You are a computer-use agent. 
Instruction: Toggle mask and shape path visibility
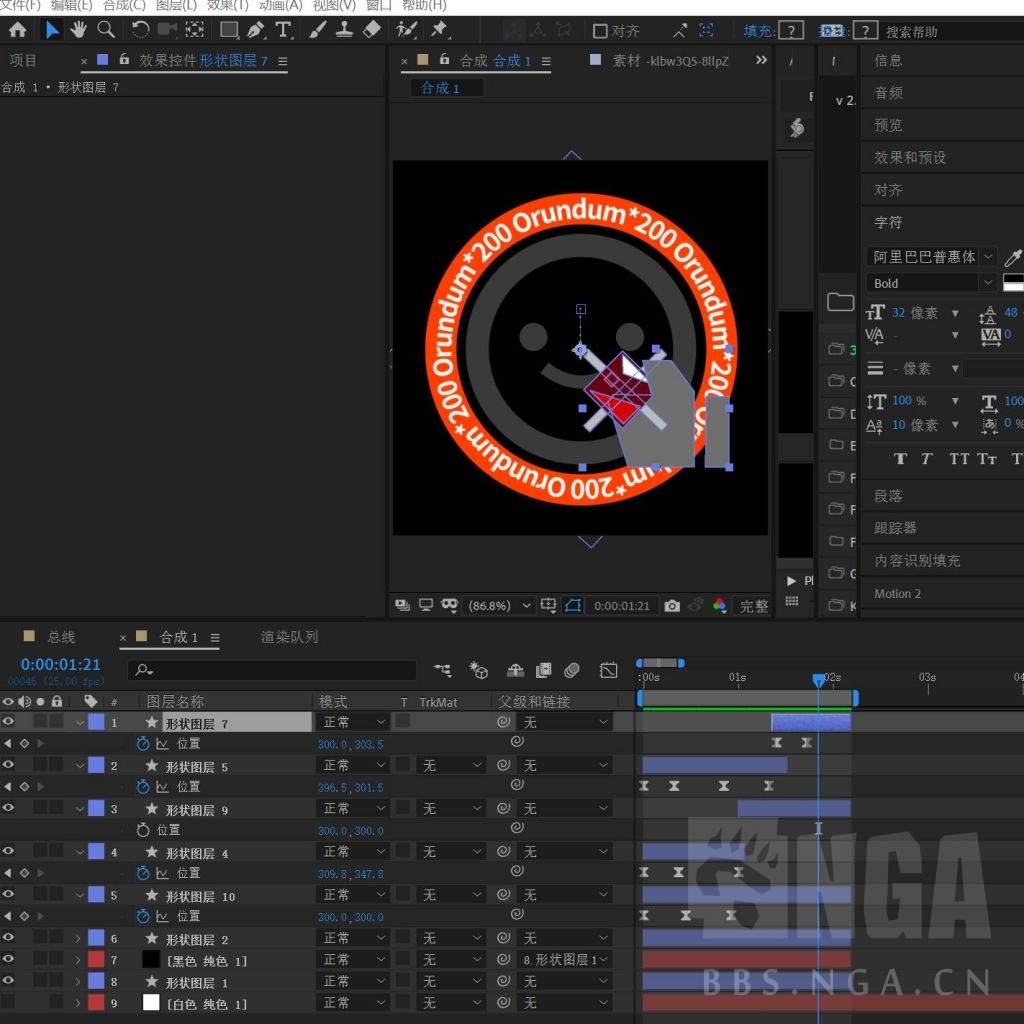pos(573,605)
